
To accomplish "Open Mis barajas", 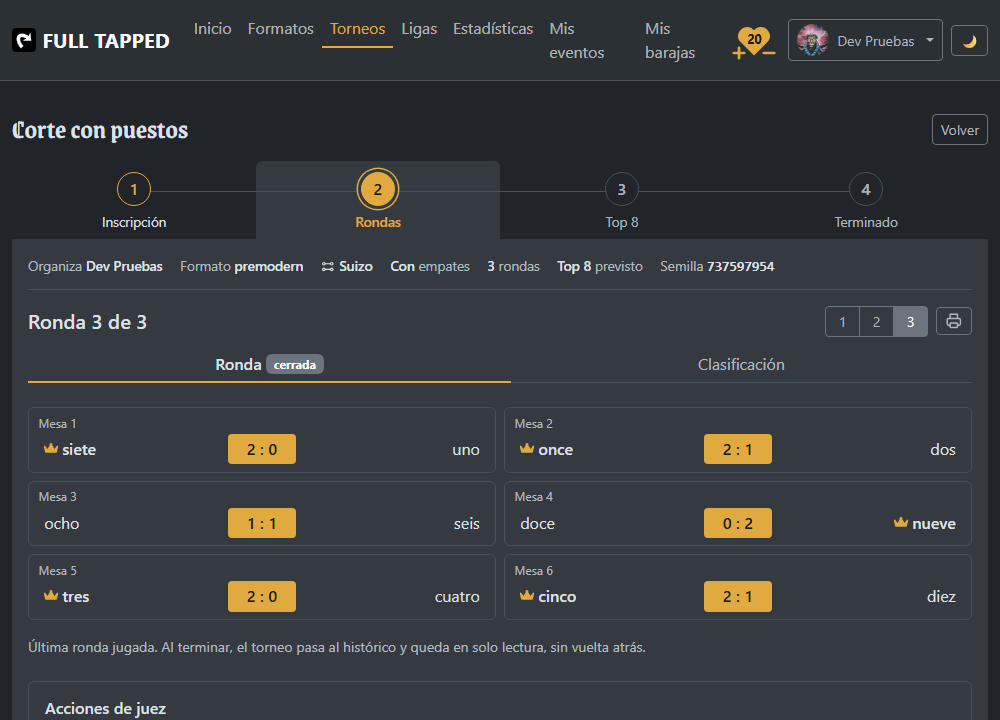I will click(670, 41).
